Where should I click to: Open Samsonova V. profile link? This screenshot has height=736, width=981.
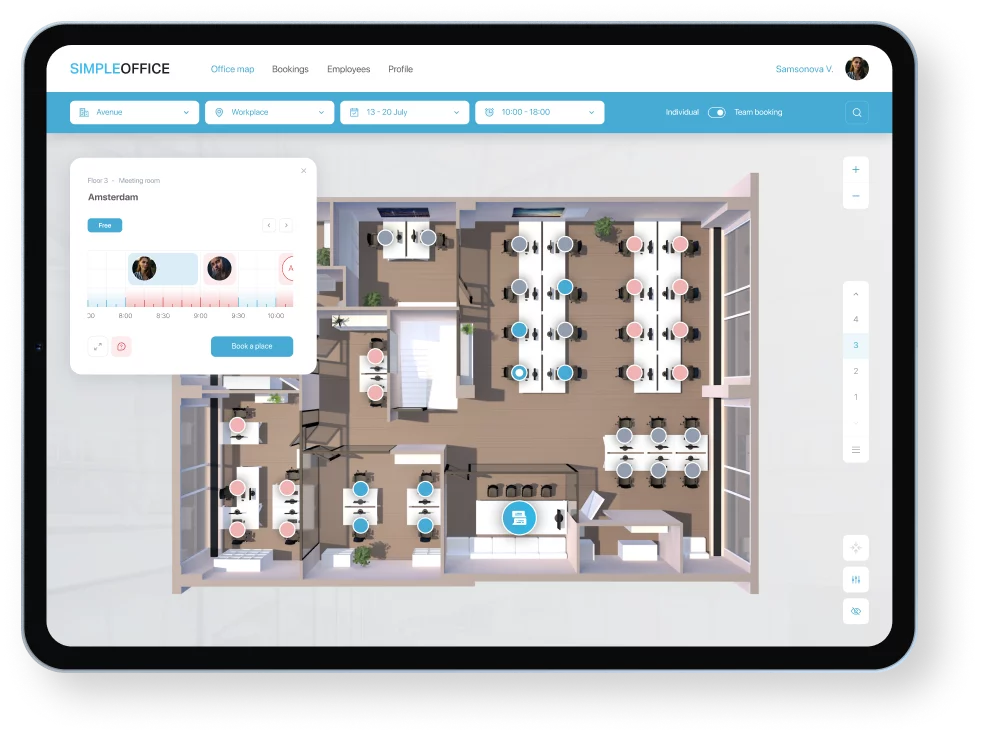point(806,68)
